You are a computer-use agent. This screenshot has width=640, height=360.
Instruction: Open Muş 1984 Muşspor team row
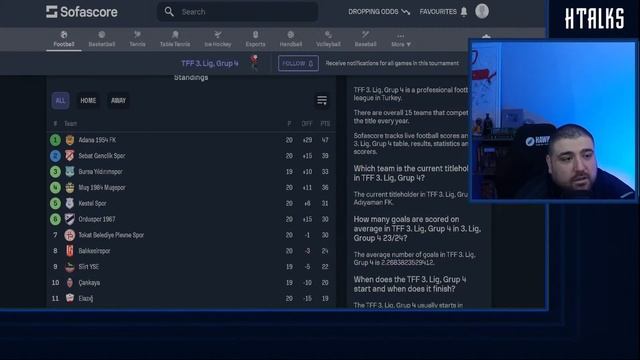click(x=191, y=188)
